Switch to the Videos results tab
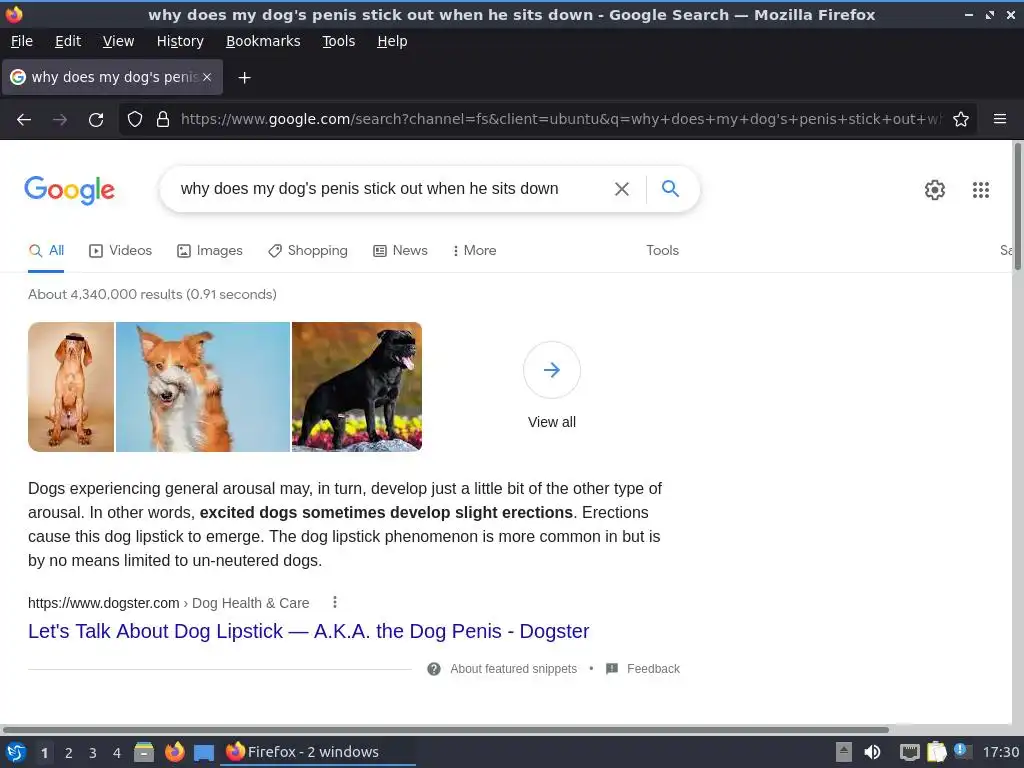Viewport: 1024px width, 768px height. (x=120, y=251)
